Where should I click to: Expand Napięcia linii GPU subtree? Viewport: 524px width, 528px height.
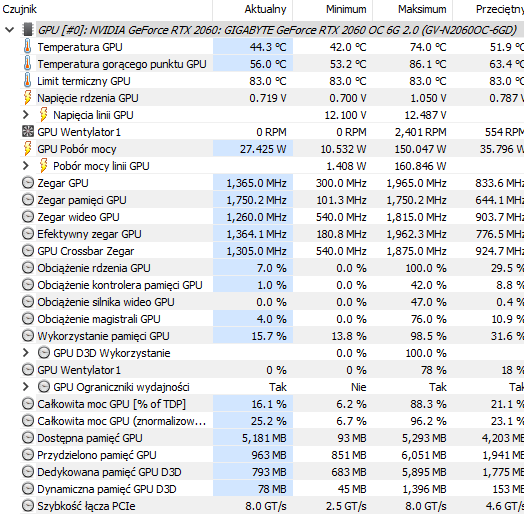pos(26,115)
